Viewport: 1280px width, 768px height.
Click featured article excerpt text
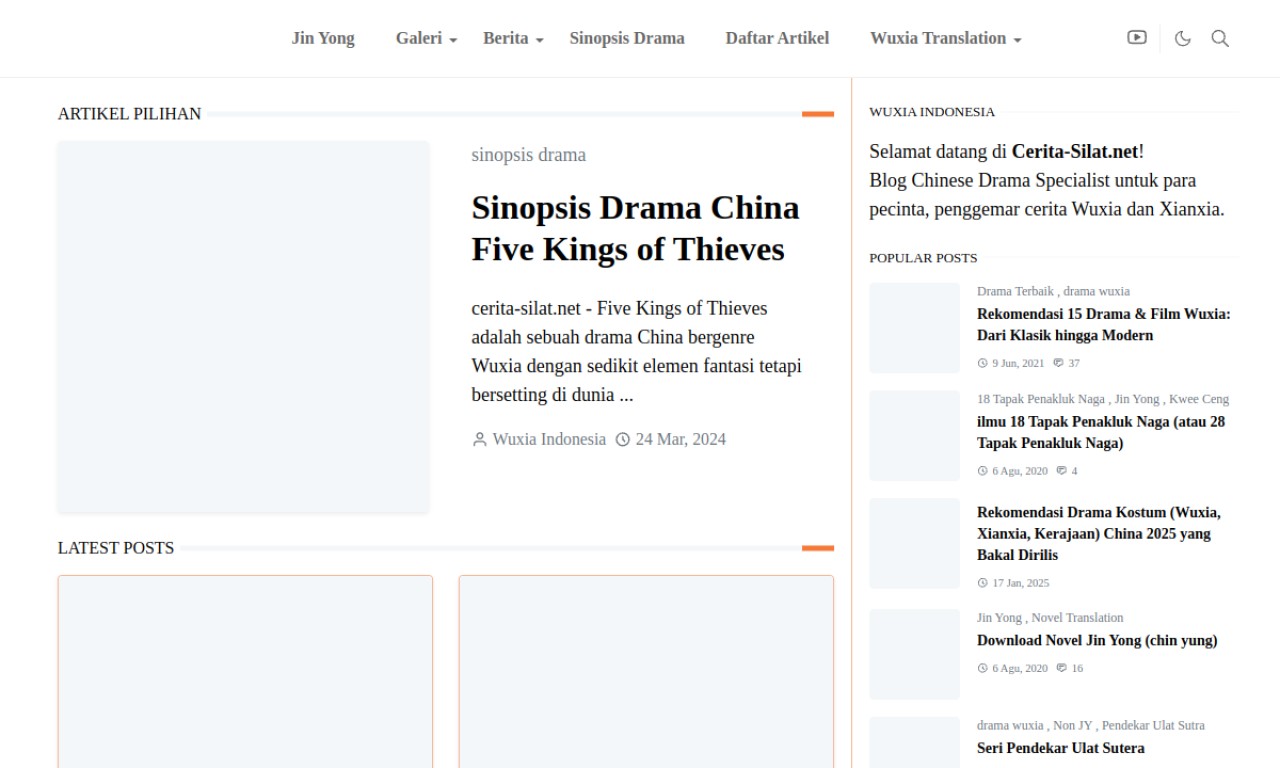(x=636, y=351)
